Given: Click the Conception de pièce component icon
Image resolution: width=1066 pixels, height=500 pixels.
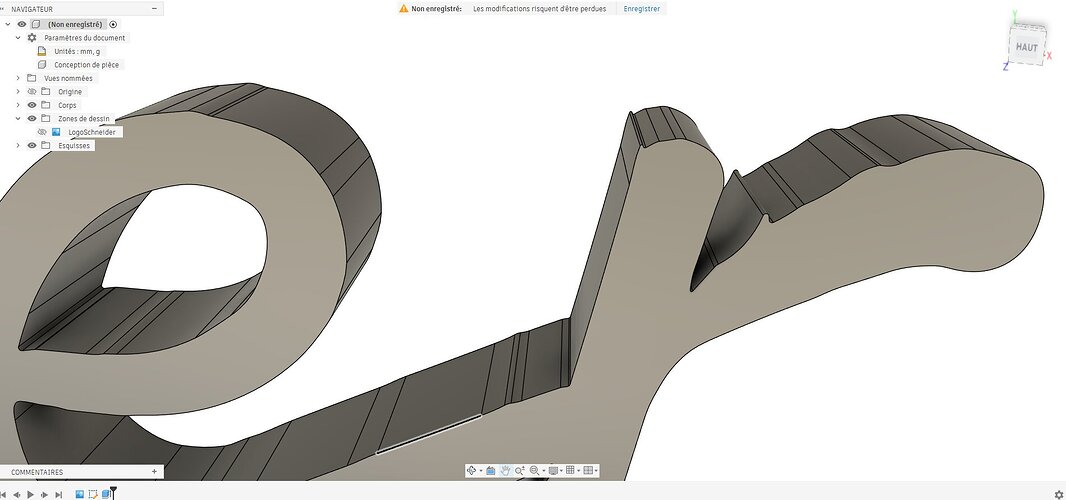Looking at the screenshot, I should point(41,65).
